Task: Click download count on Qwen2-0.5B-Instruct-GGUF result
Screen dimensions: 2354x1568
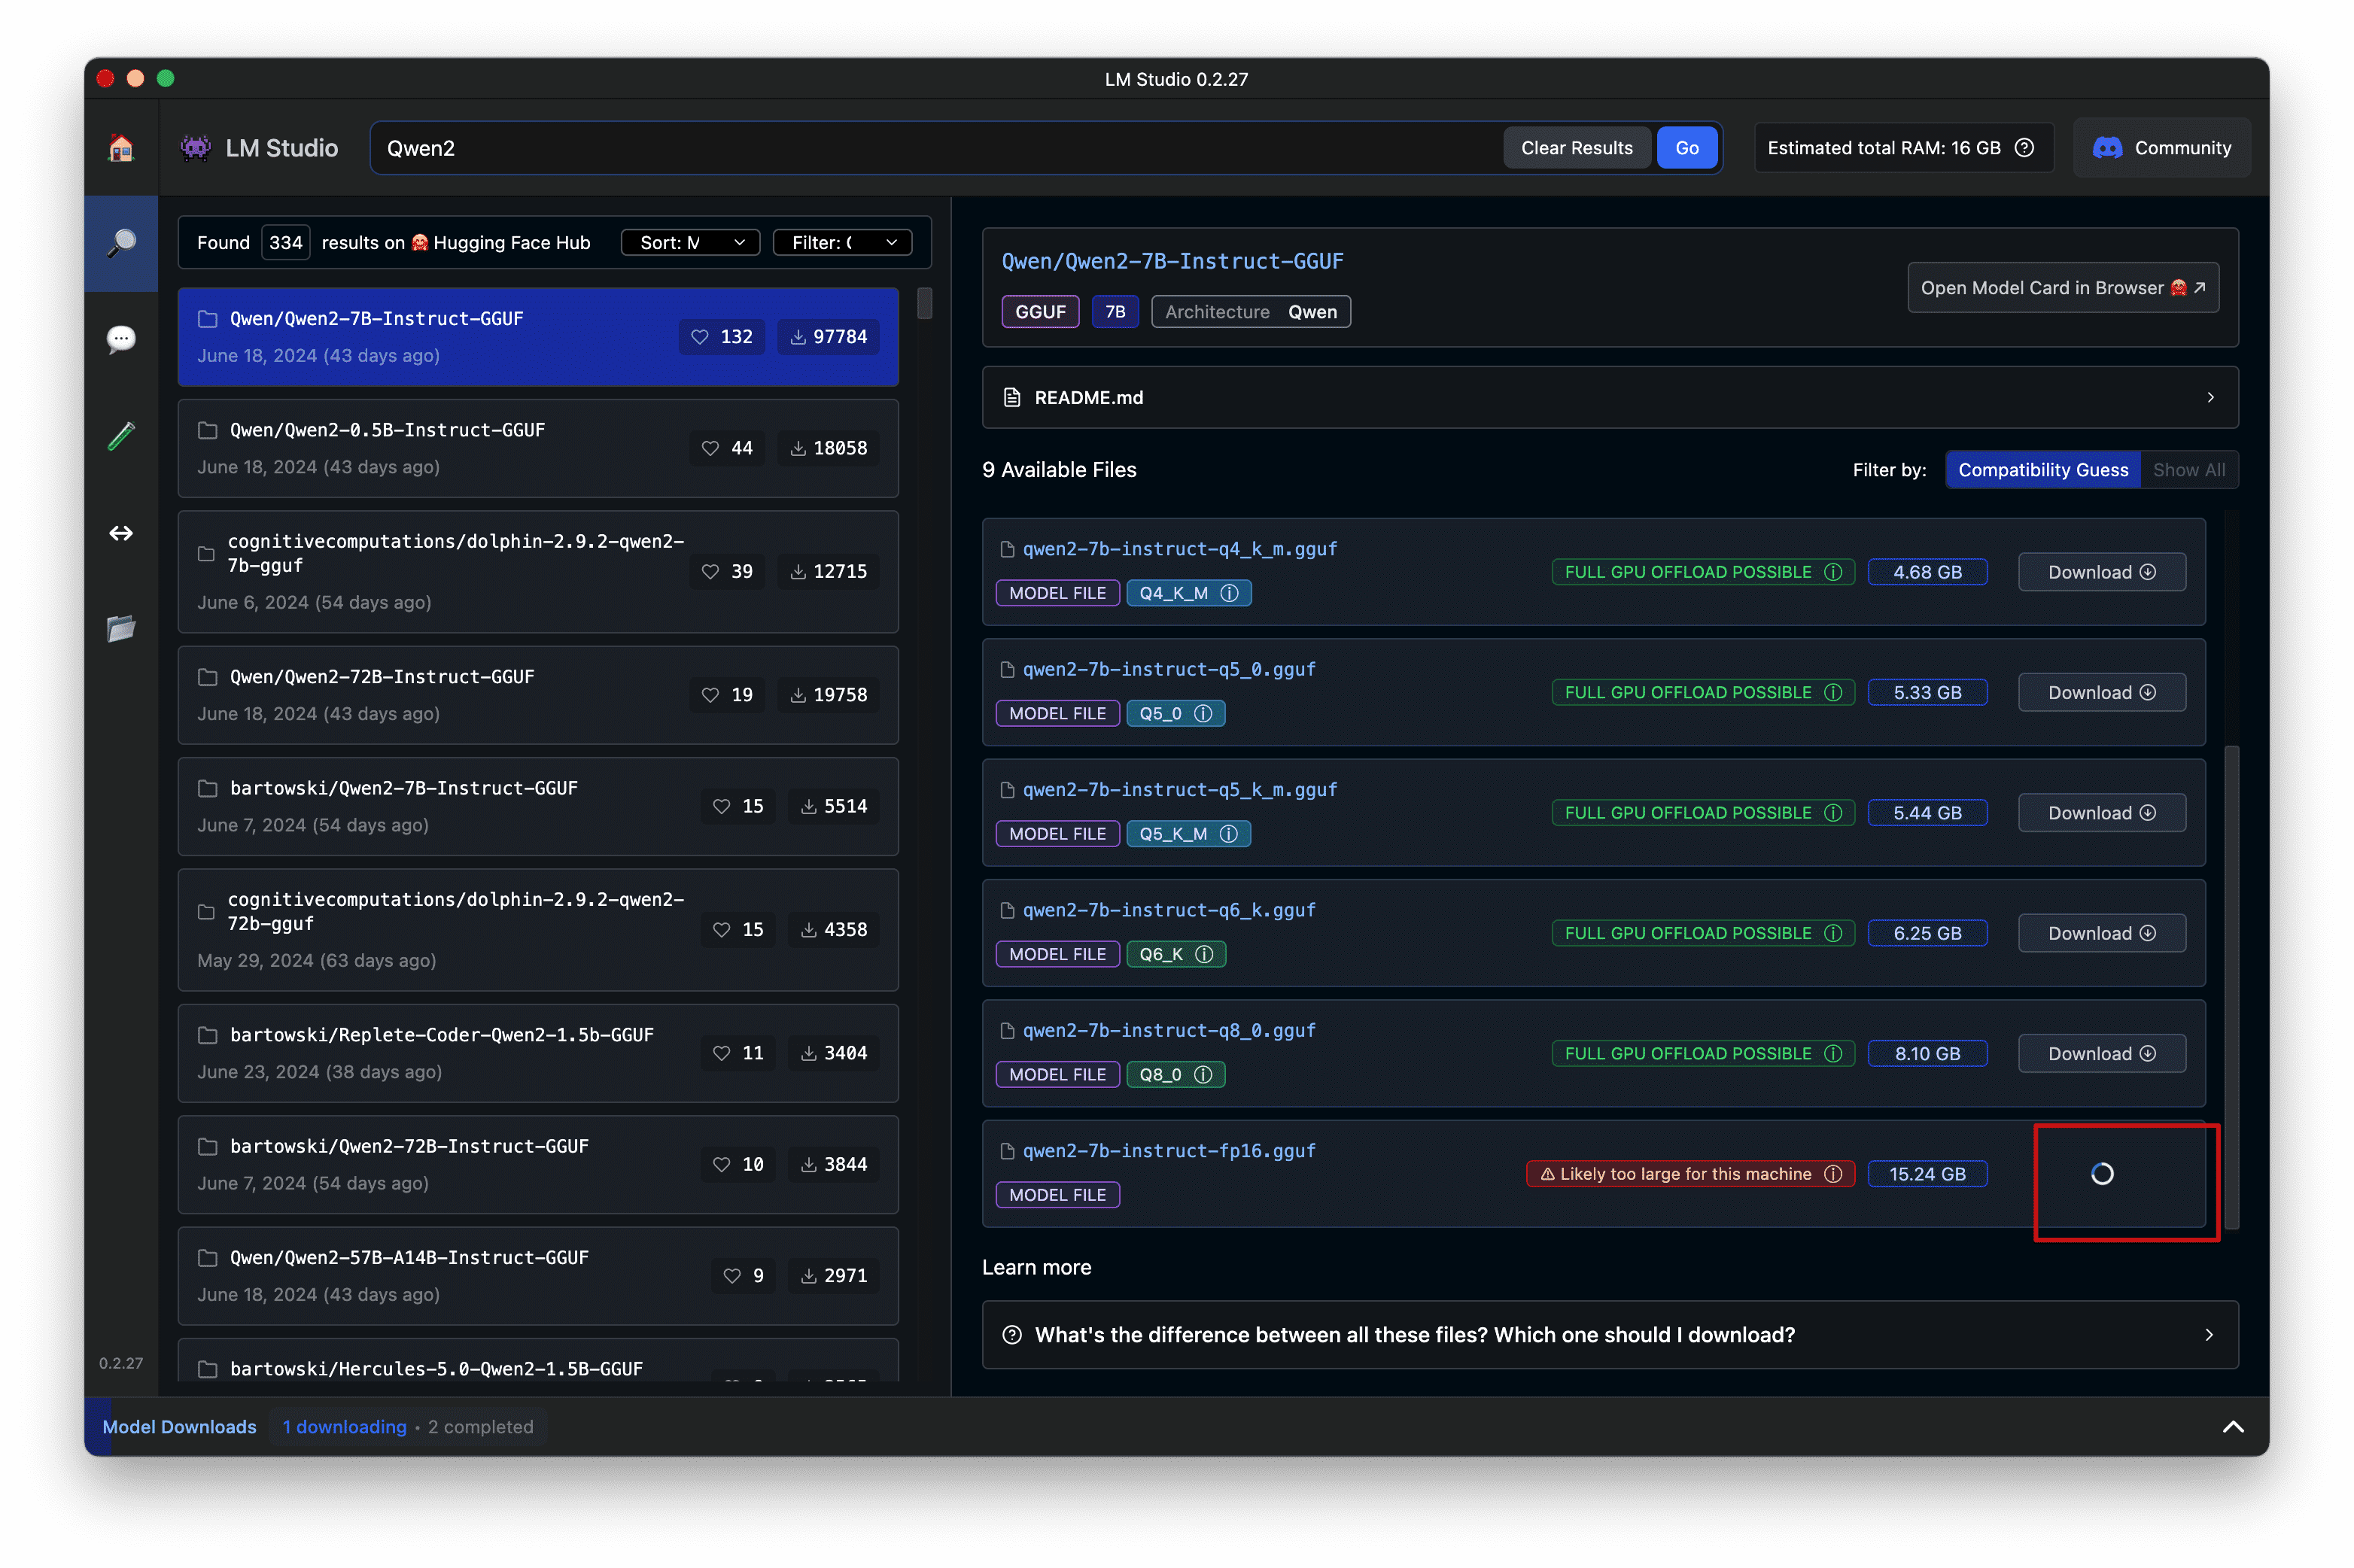Action: (829, 448)
